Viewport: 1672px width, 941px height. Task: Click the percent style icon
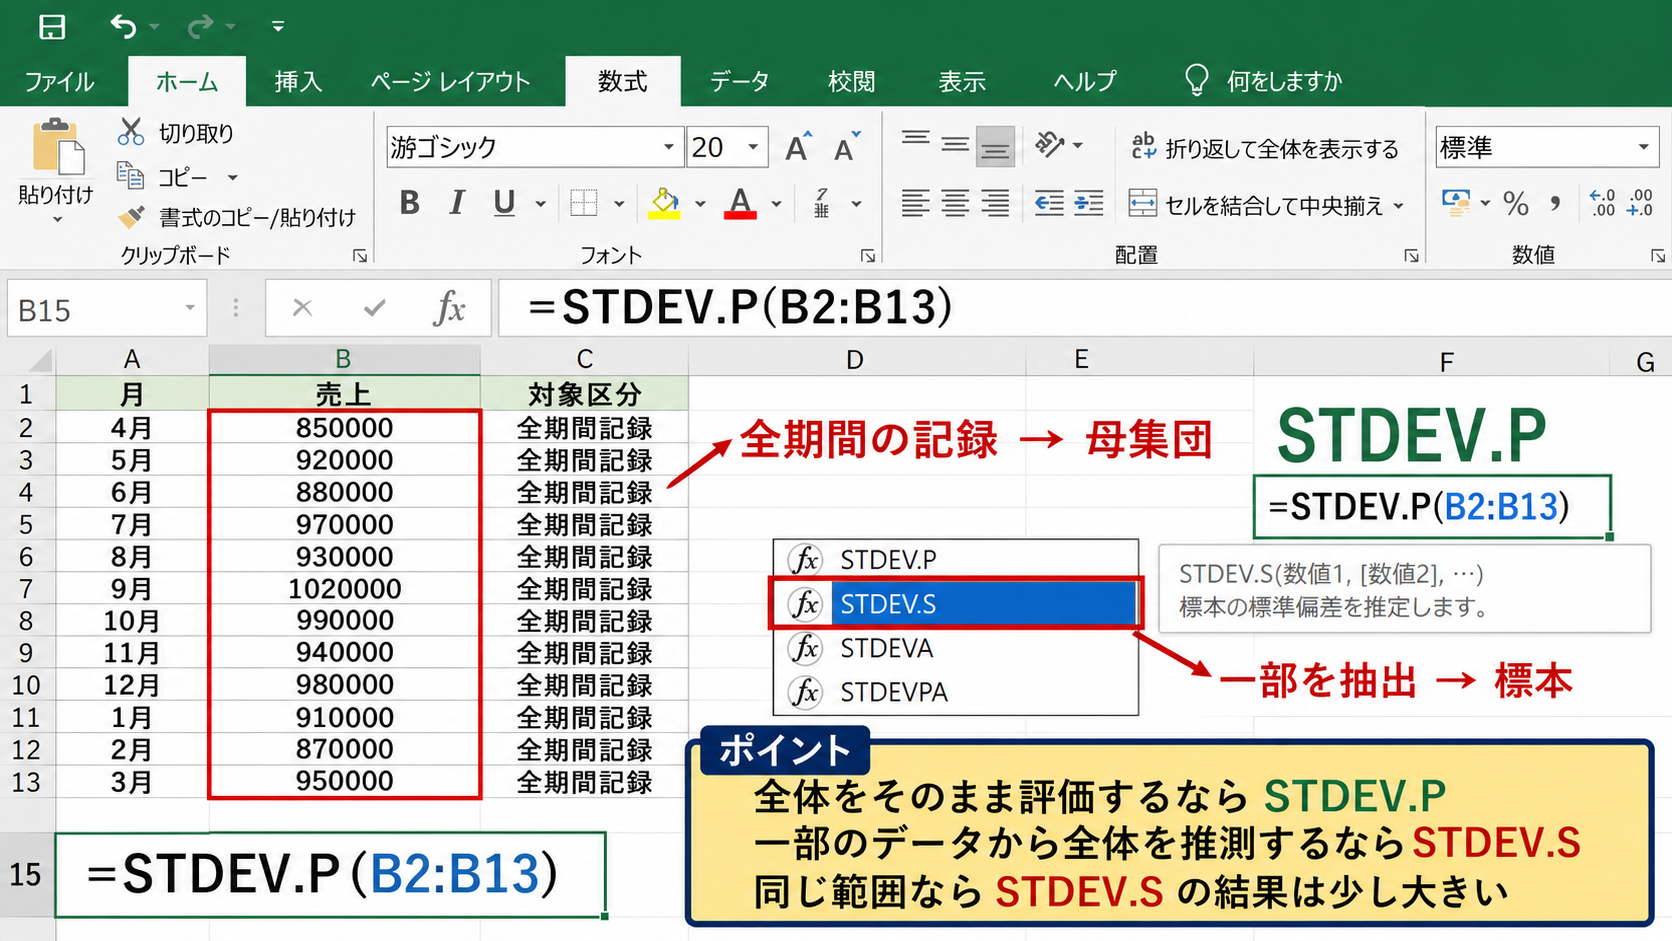point(1516,204)
